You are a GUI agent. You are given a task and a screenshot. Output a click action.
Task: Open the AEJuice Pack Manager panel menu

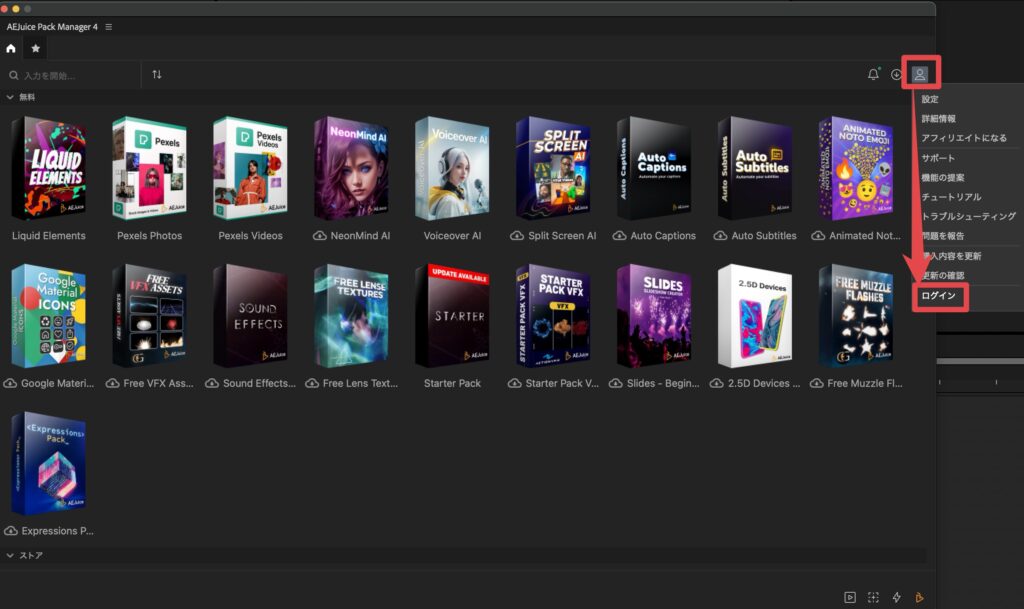108,27
